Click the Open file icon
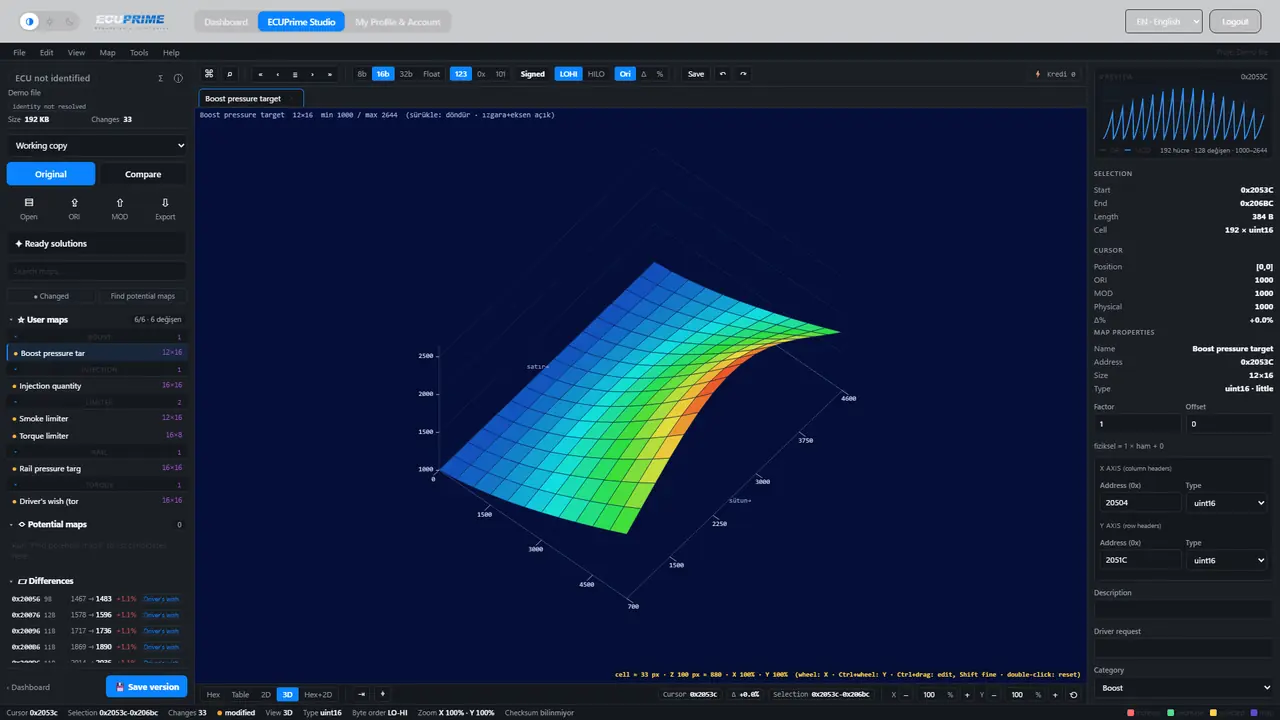1280x720 pixels. [29, 202]
